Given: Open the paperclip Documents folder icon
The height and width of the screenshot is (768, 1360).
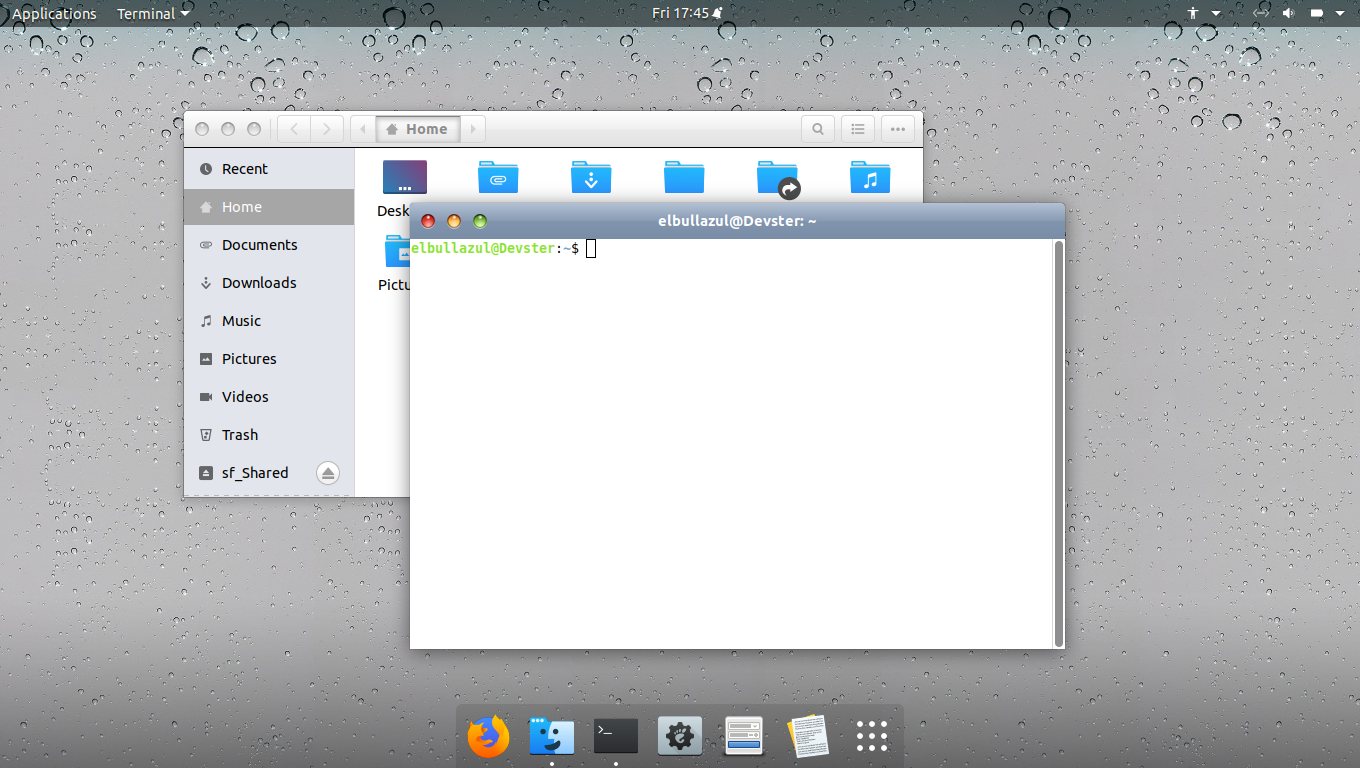Looking at the screenshot, I should click(498, 177).
